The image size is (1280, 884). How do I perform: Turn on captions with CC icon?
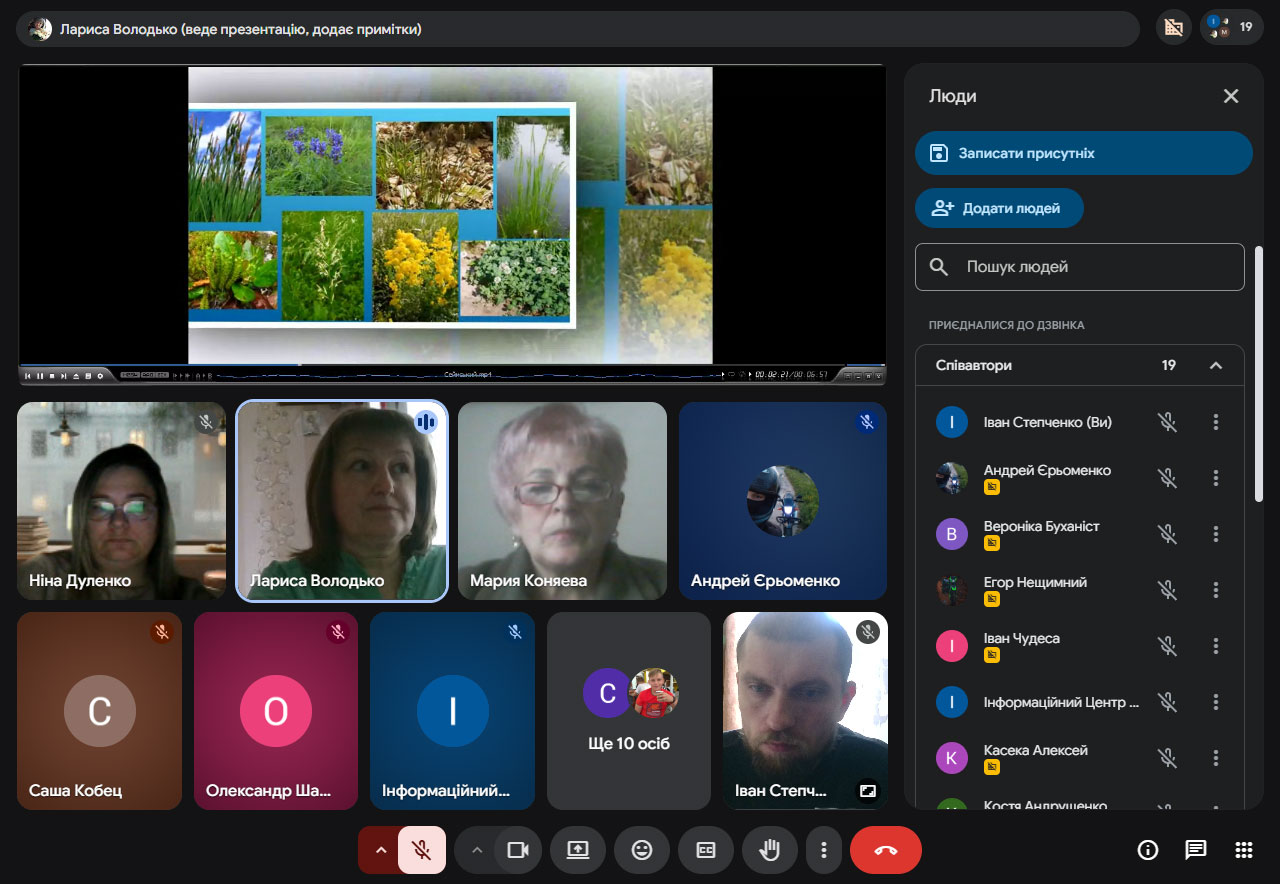[706, 850]
